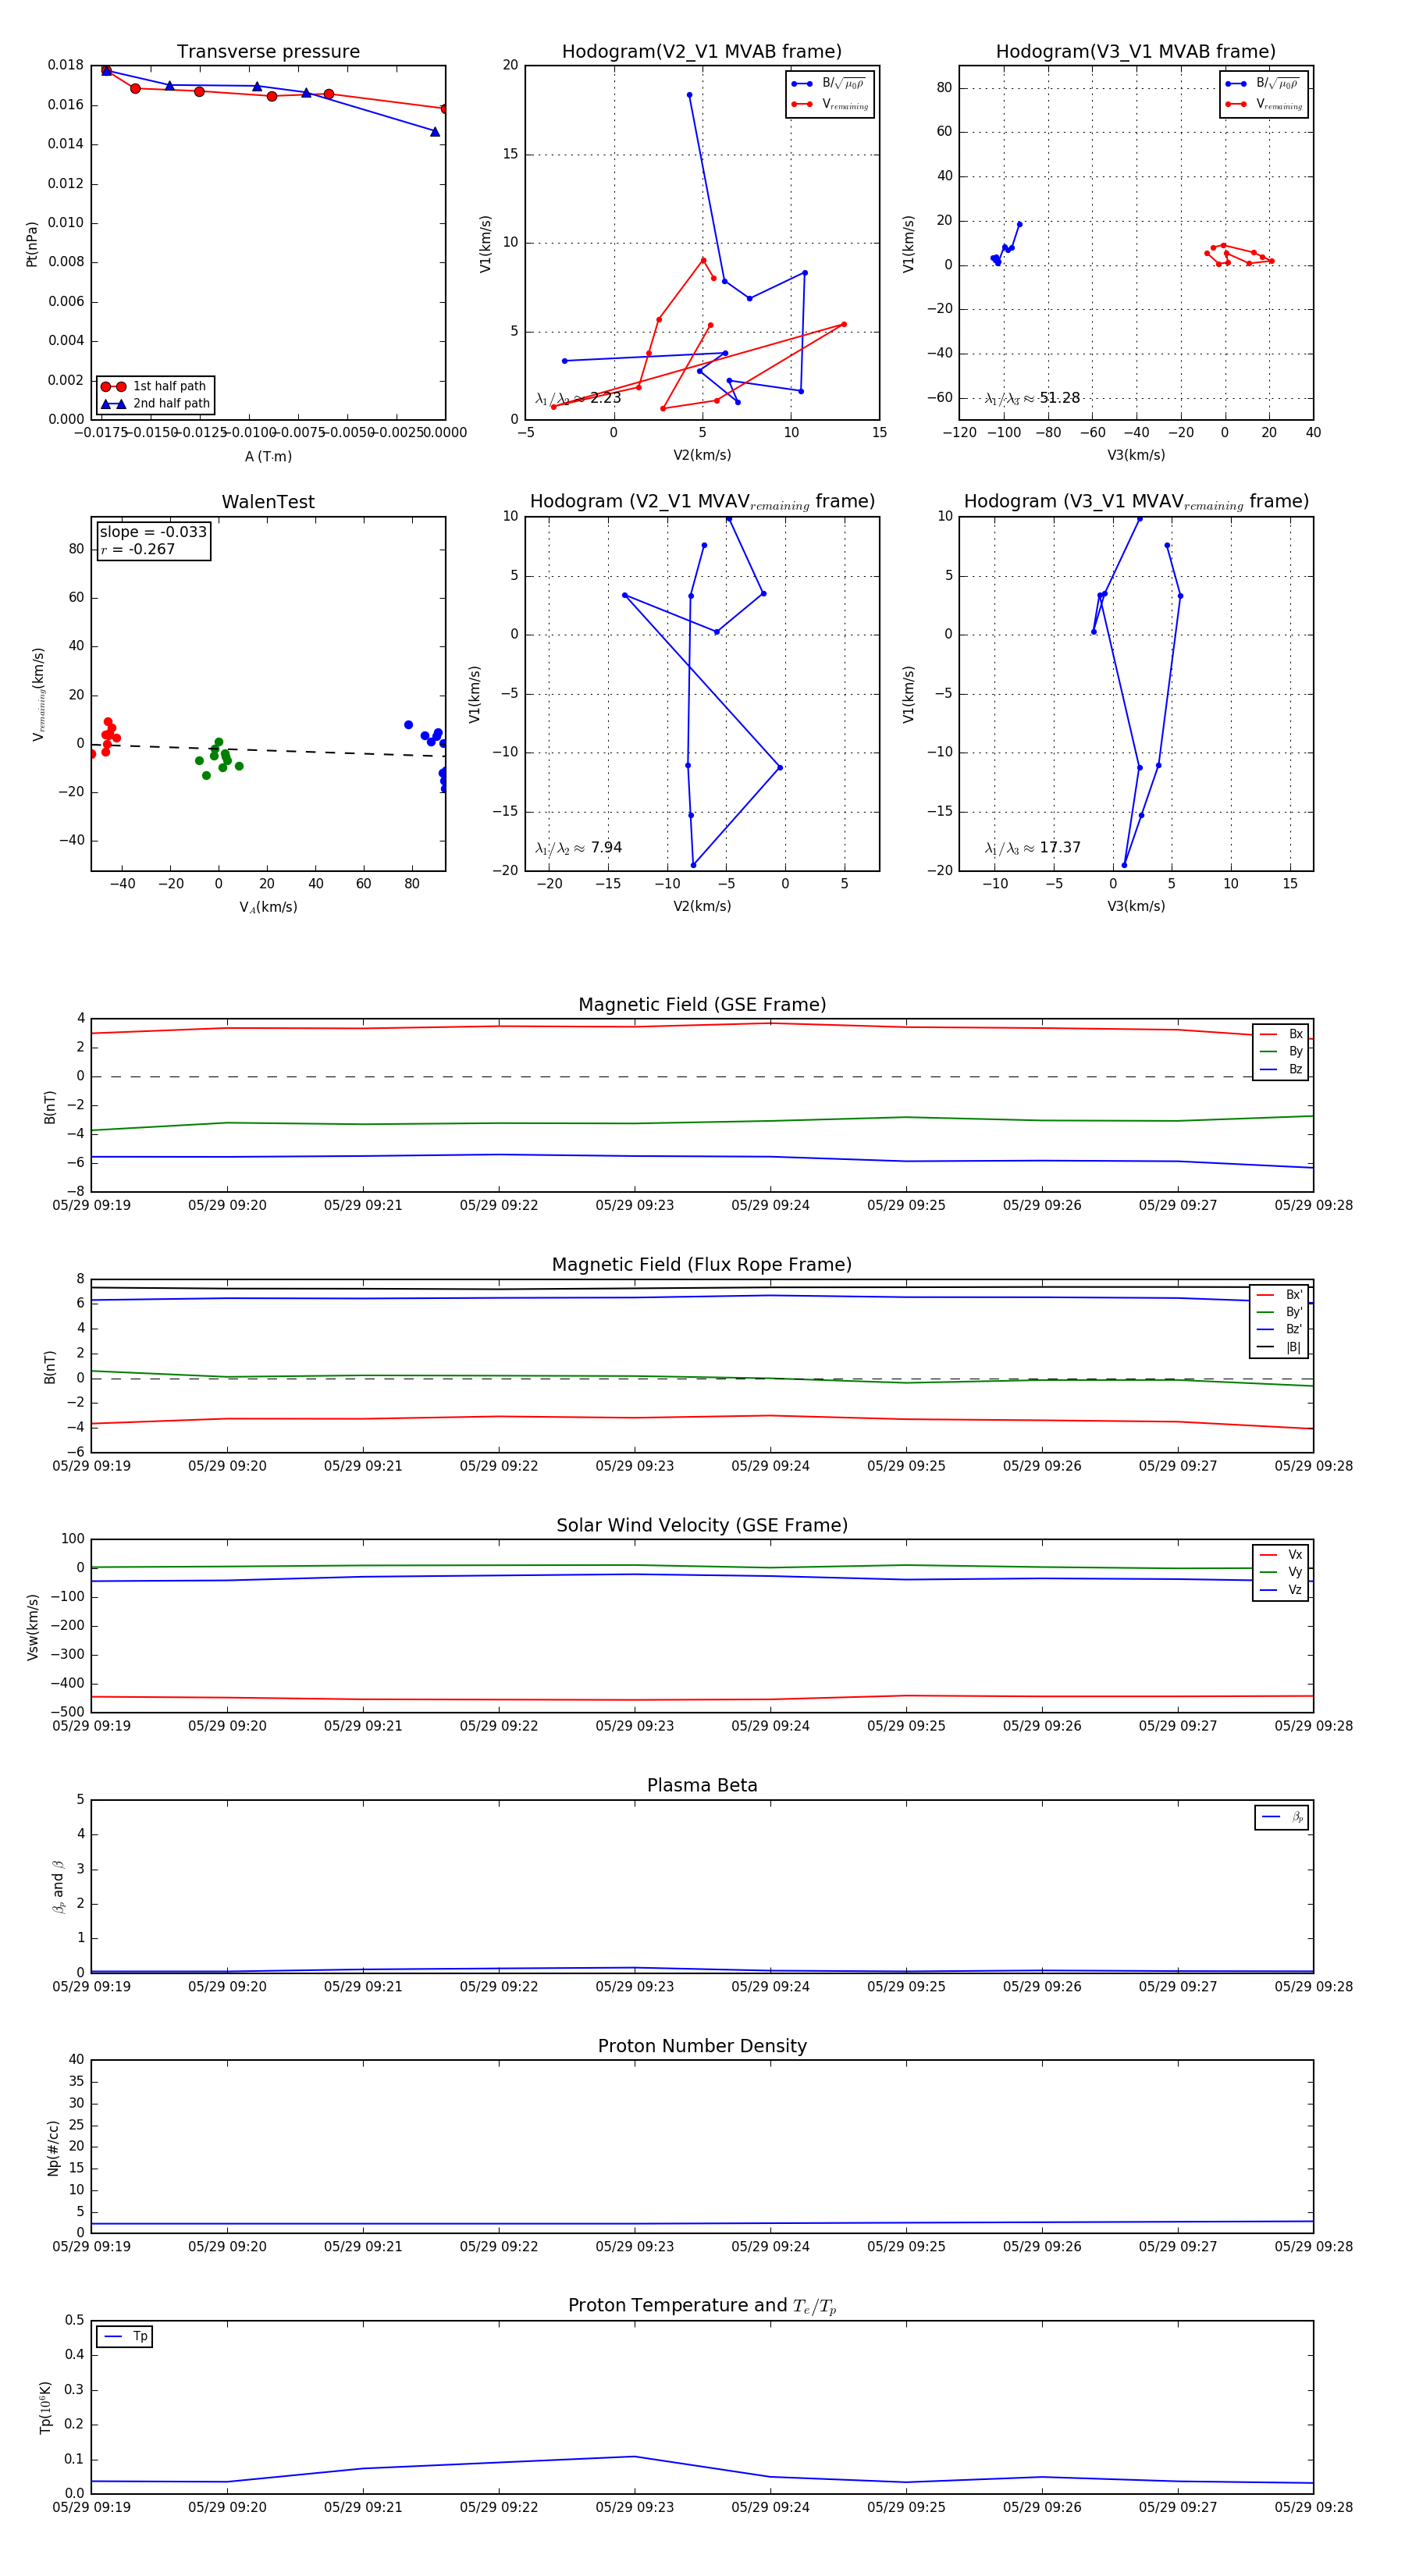Click the eigenvalue ratio value "17.37"
This screenshot has height=2576, width=1405.
point(1060,848)
